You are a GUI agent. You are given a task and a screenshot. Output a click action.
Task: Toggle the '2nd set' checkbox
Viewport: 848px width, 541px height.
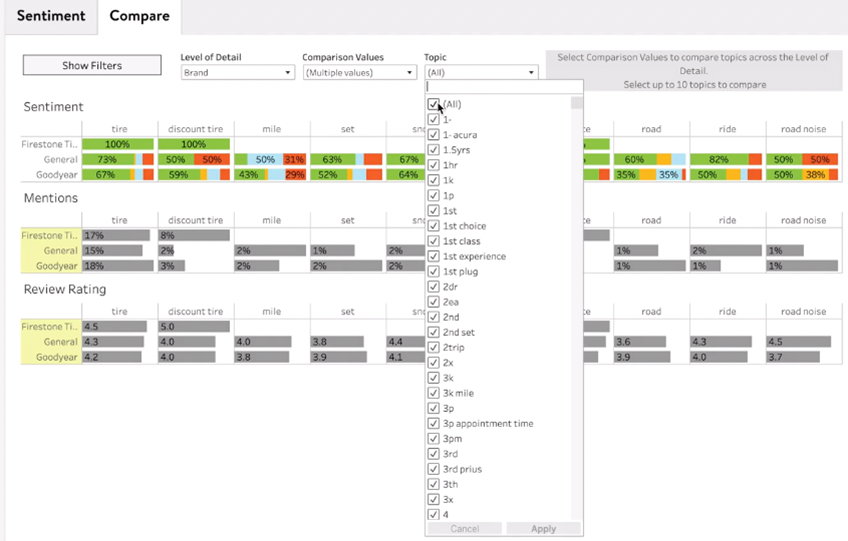[433, 332]
